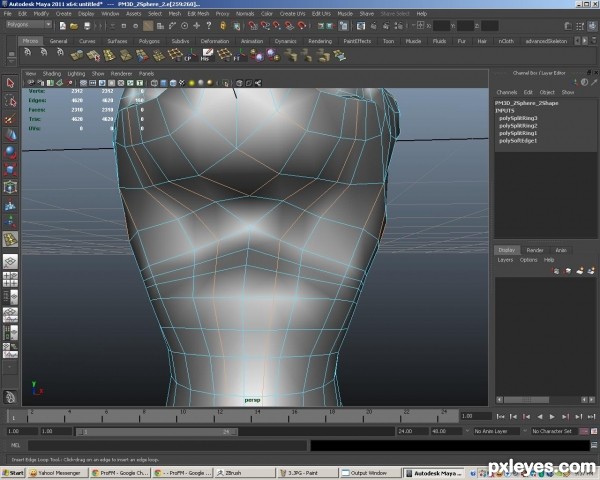Click the Open Scene folder icon
This screenshot has width=600, height=480.
(x=74, y=26)
